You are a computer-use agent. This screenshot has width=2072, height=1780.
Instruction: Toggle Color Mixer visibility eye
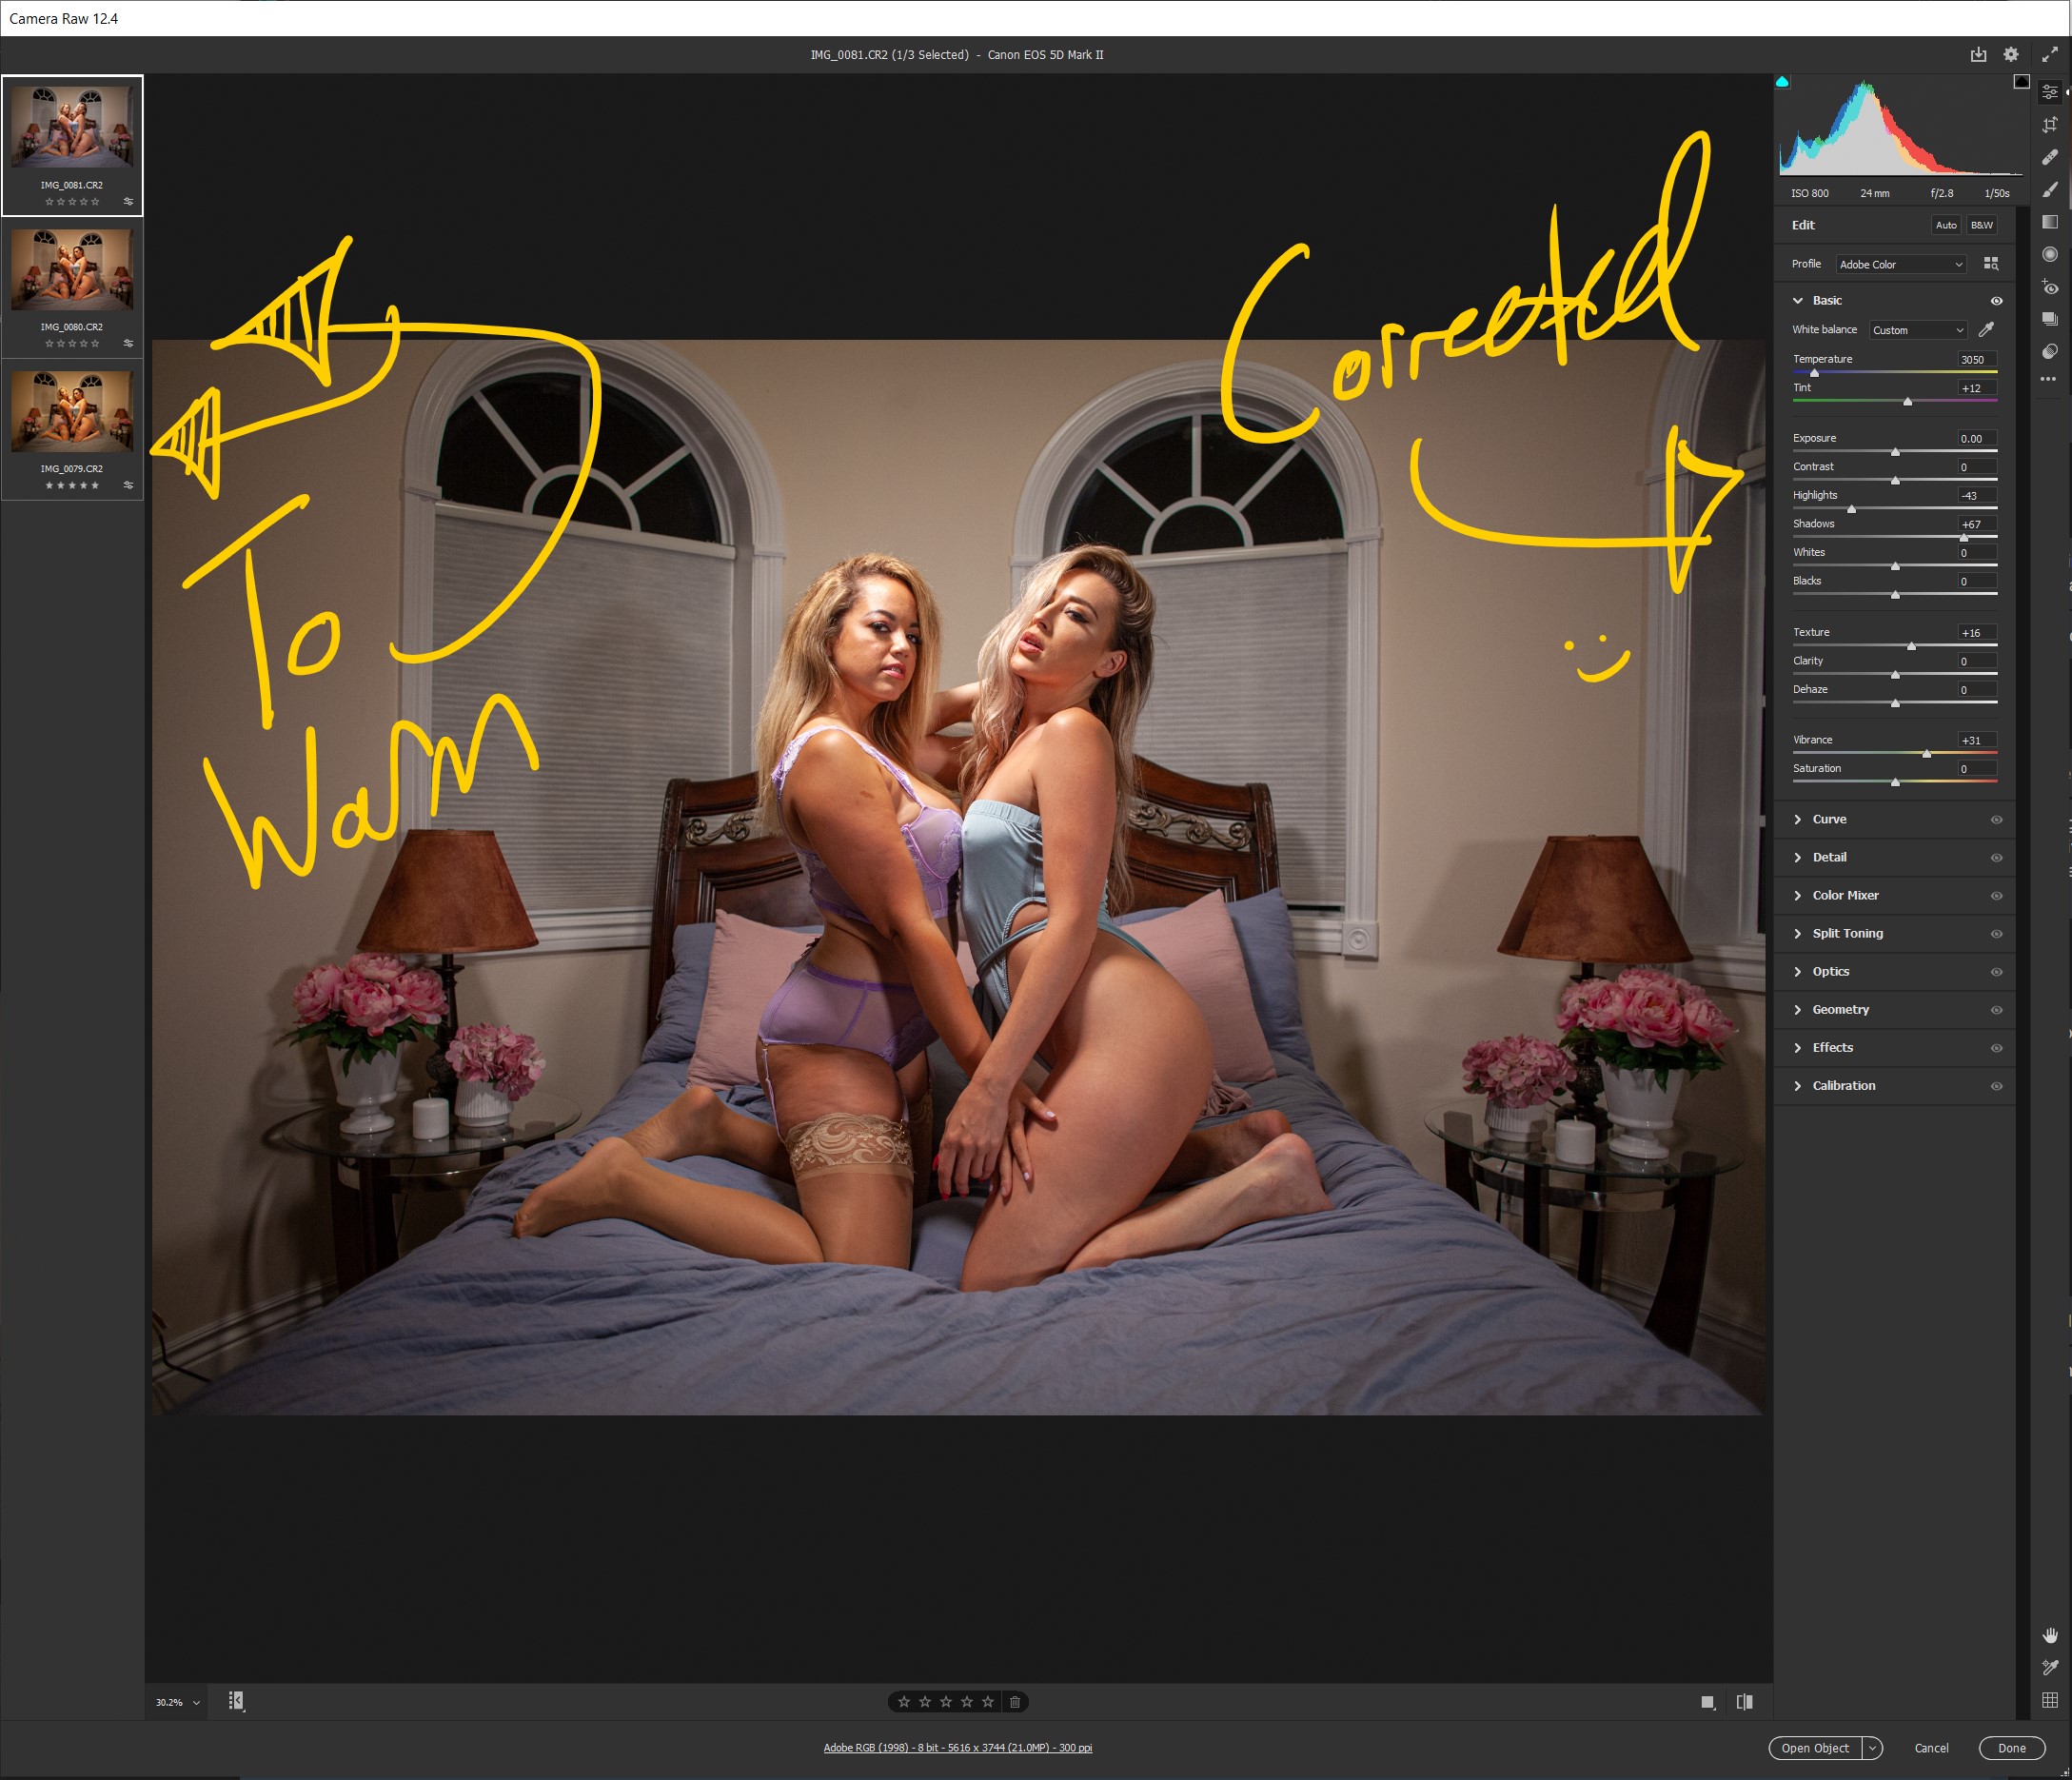[x=1996, y=896]
